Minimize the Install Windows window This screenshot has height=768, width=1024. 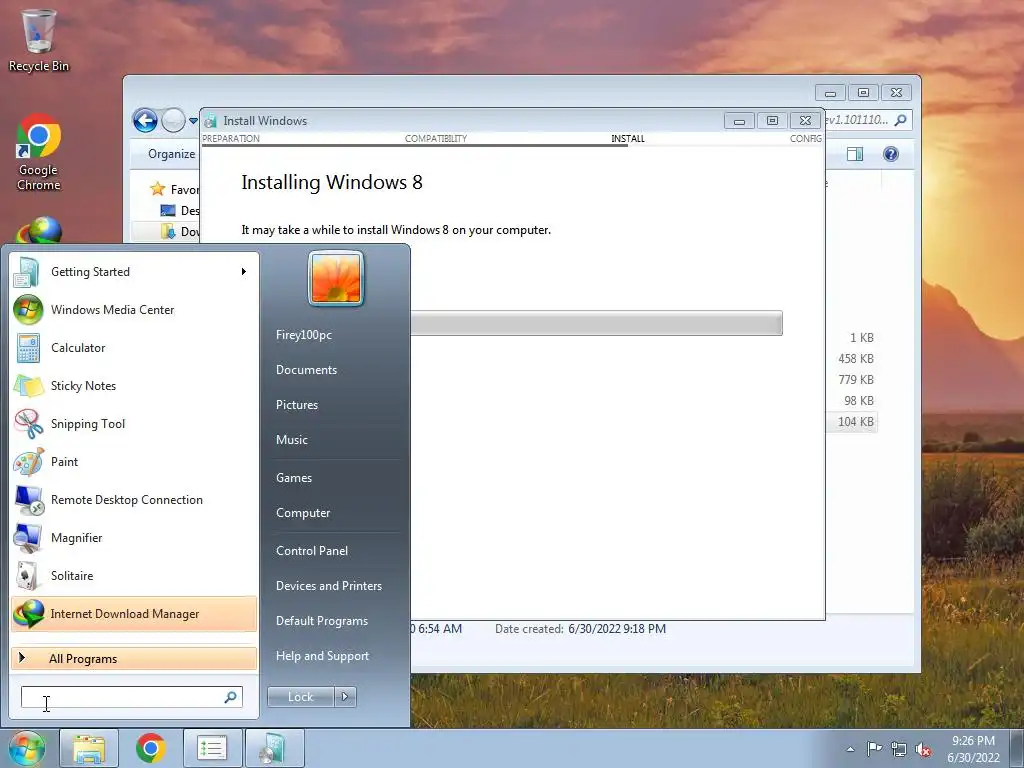click(739, 121)
